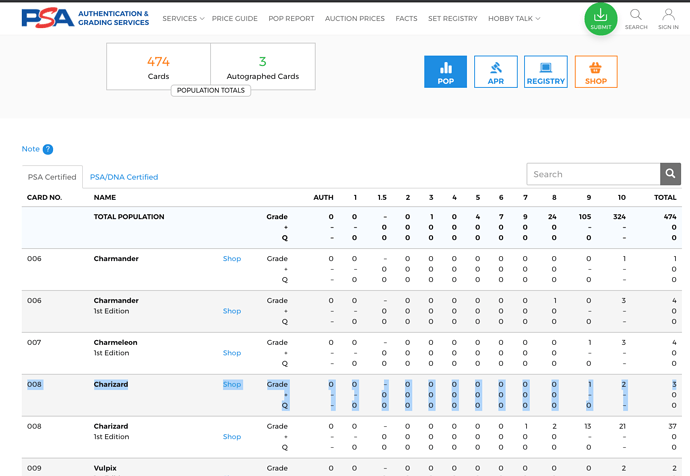Click the orange Shop basket button
Viewport: 690px width, 476px height.
tap(595, 72)
